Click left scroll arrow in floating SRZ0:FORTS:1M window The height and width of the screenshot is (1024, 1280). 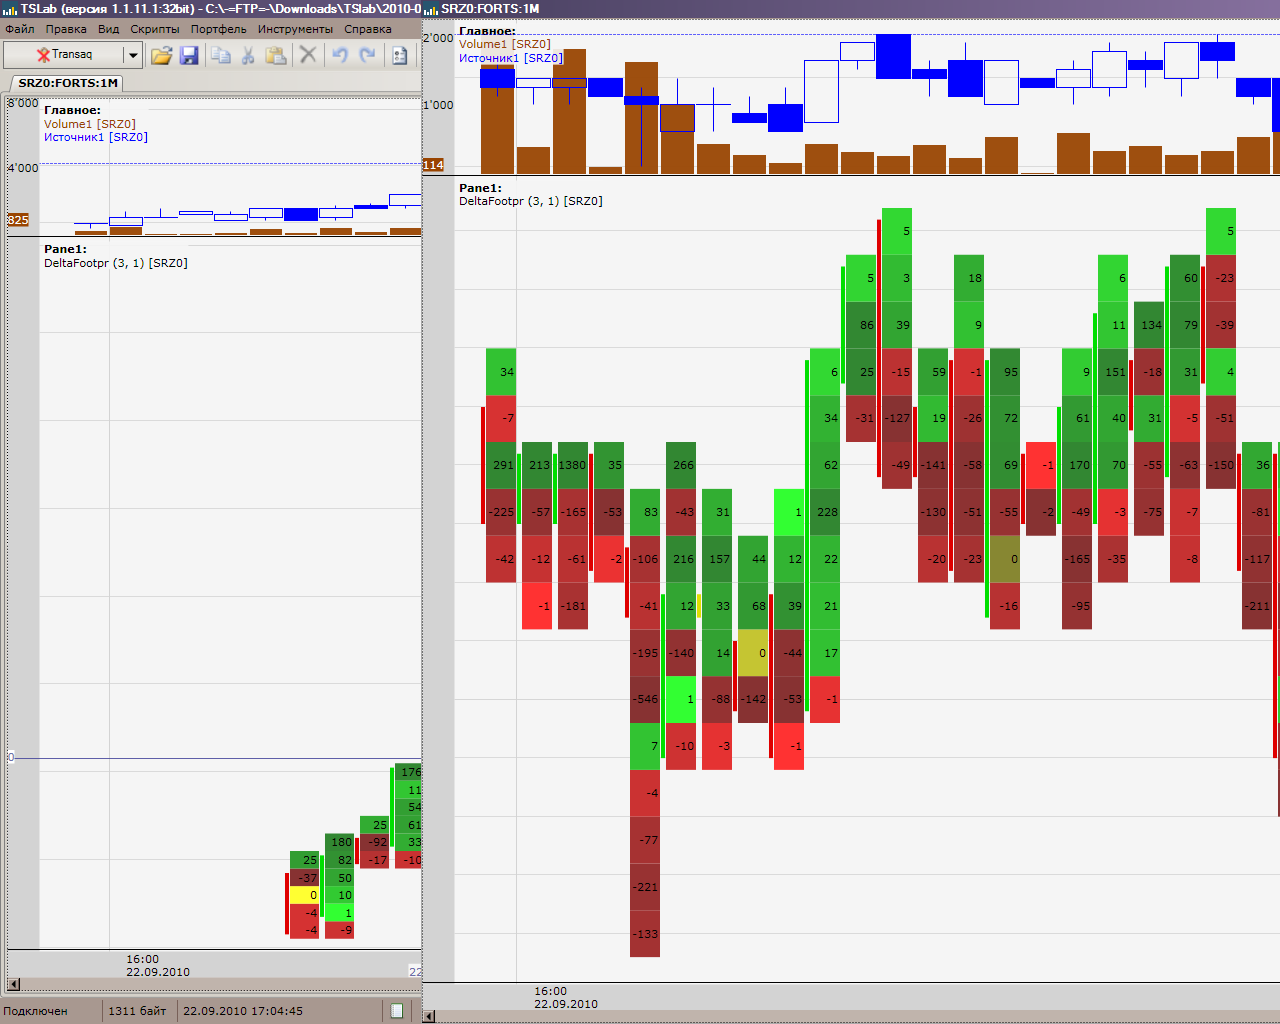tap(429, 1017)
